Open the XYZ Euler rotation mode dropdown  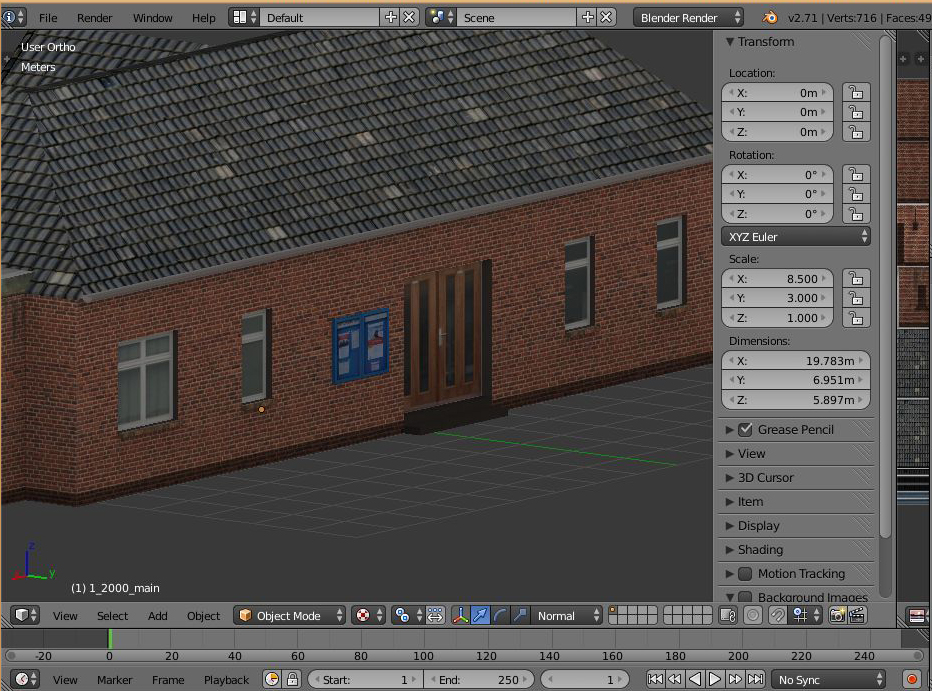pos(795,237)
